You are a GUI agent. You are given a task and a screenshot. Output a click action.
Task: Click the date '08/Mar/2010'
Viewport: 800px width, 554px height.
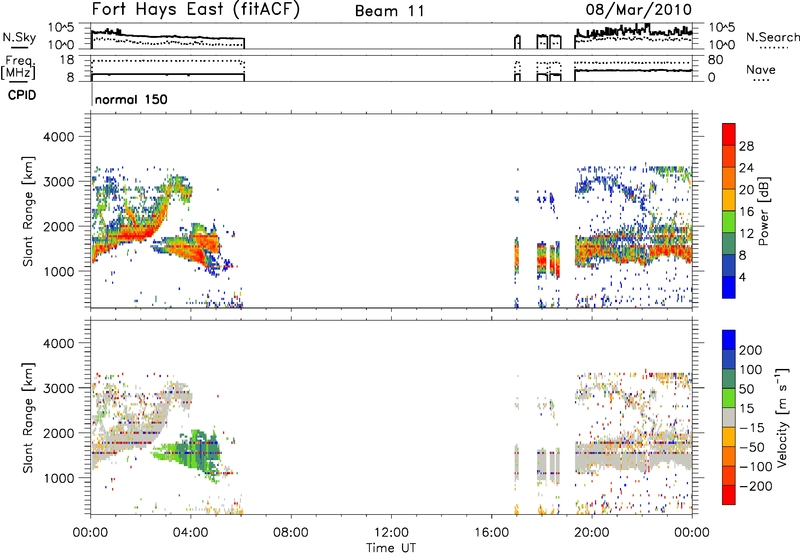pos(639,9)
